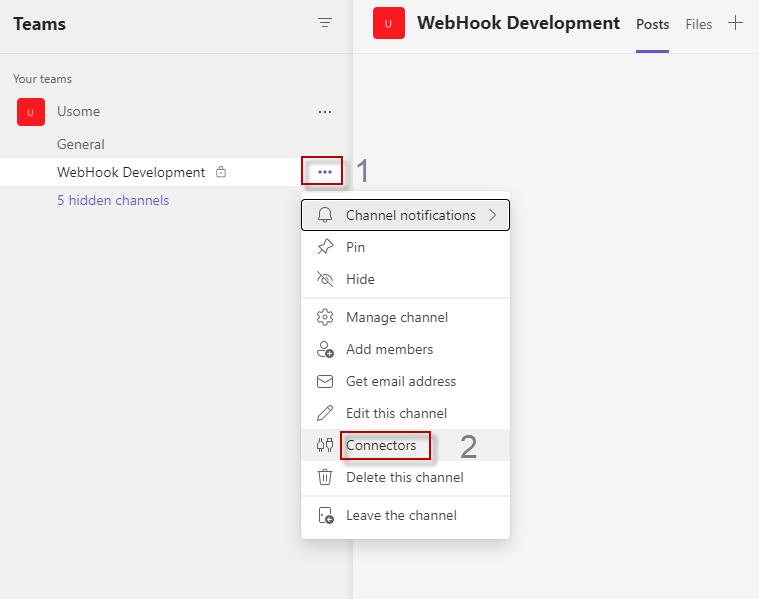Click the crossed-eye icon for Hide
The height and width of the screenshot is (599, 759).
pyautogui.click(x=325, y=279)
